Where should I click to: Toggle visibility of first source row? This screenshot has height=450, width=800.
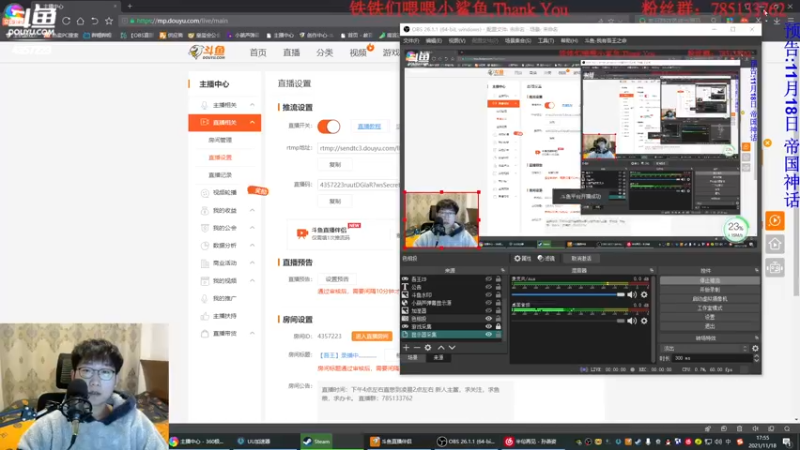pos(488,279)
